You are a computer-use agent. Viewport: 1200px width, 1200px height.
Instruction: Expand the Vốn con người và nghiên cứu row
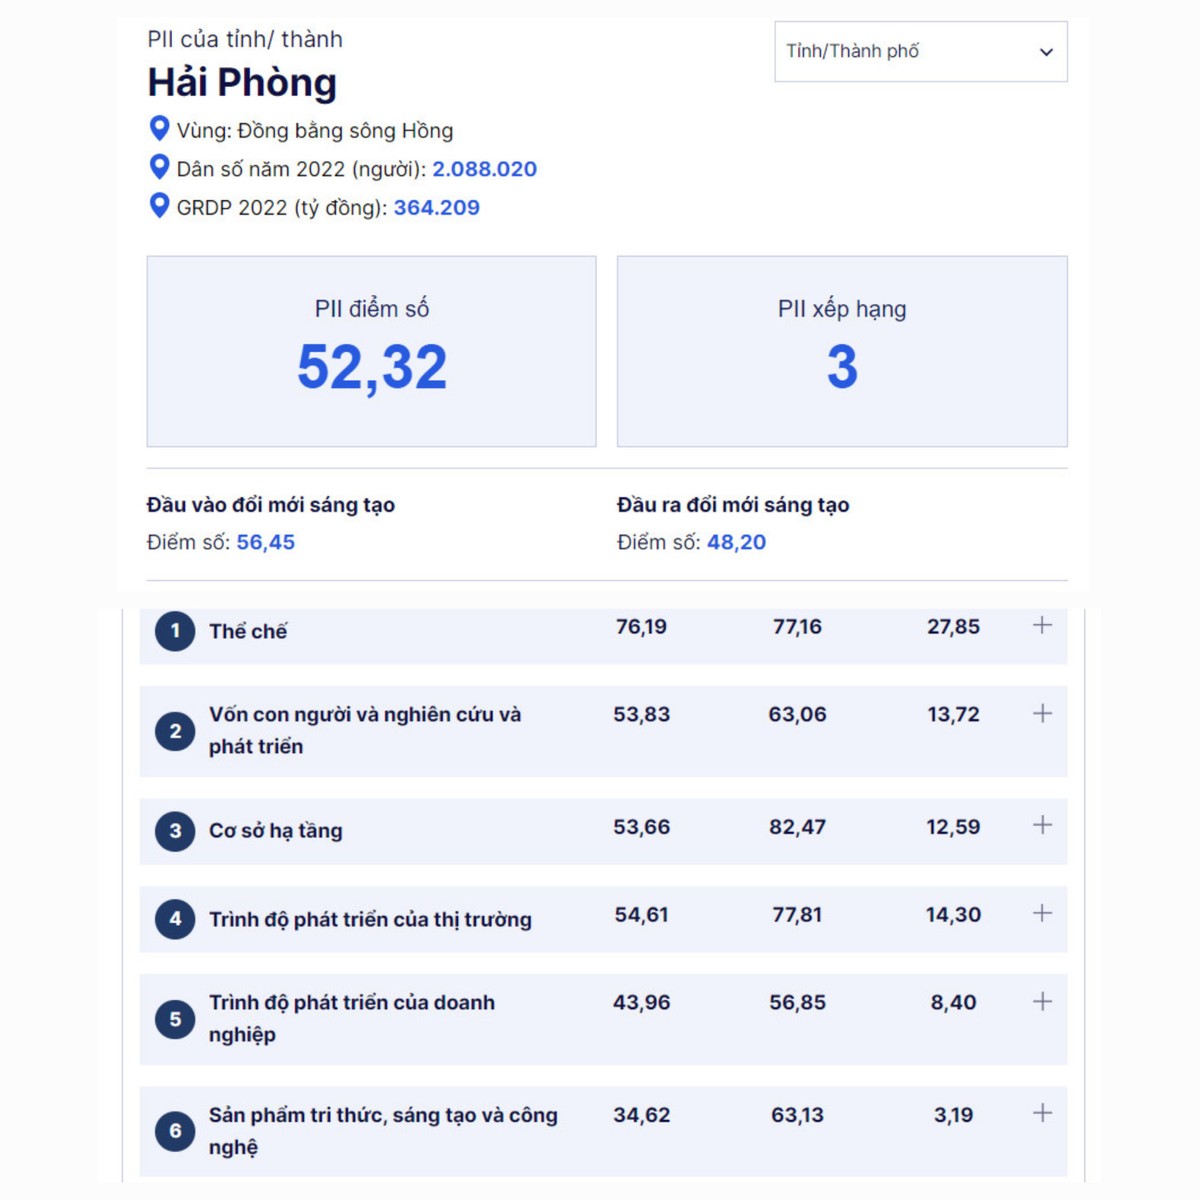1041,713
